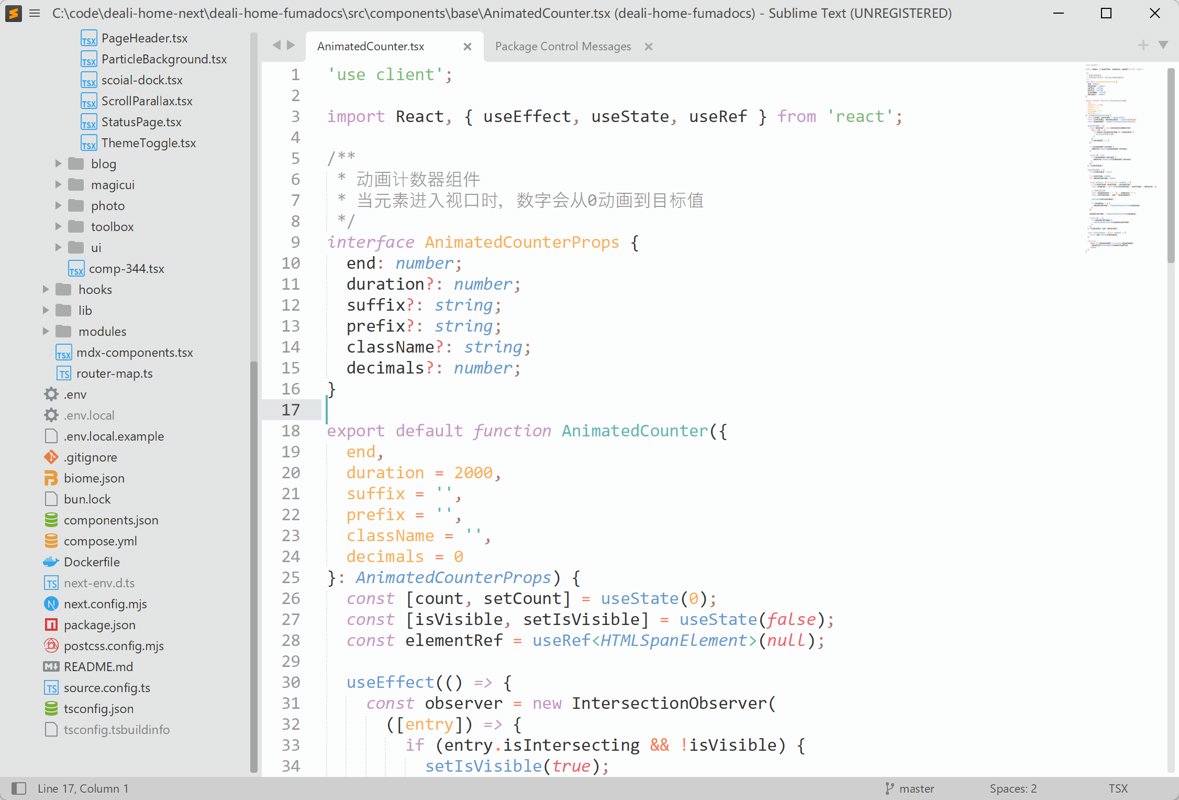Click the npm icon beside package.json
This screenshot has height=800, width=1179.
51,625
